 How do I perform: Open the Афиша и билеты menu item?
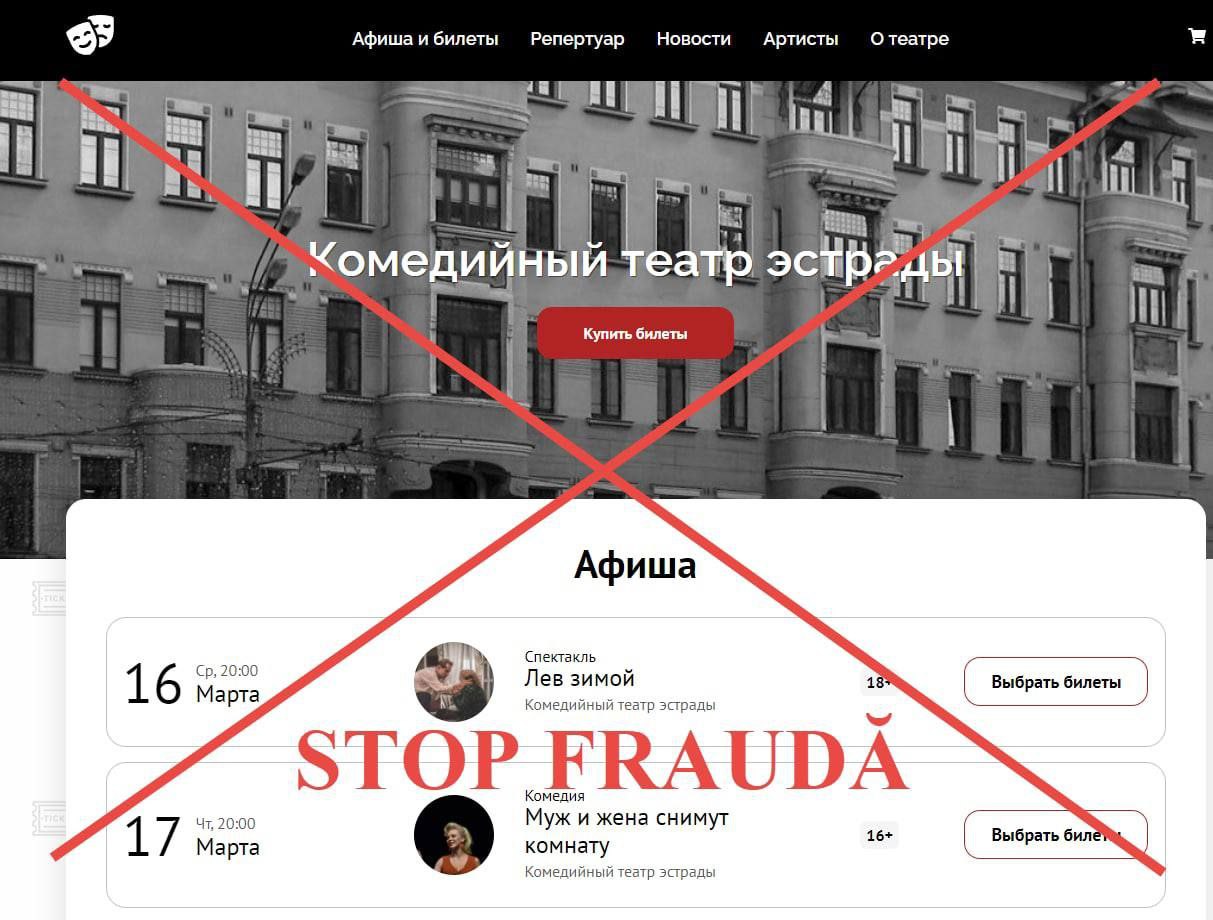(425, 39)
